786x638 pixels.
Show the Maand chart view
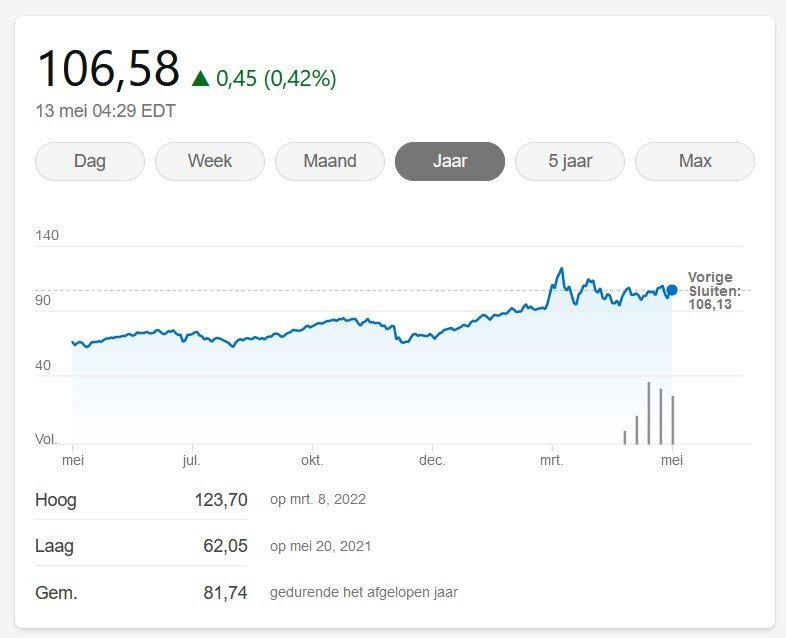tap(330, 161)
